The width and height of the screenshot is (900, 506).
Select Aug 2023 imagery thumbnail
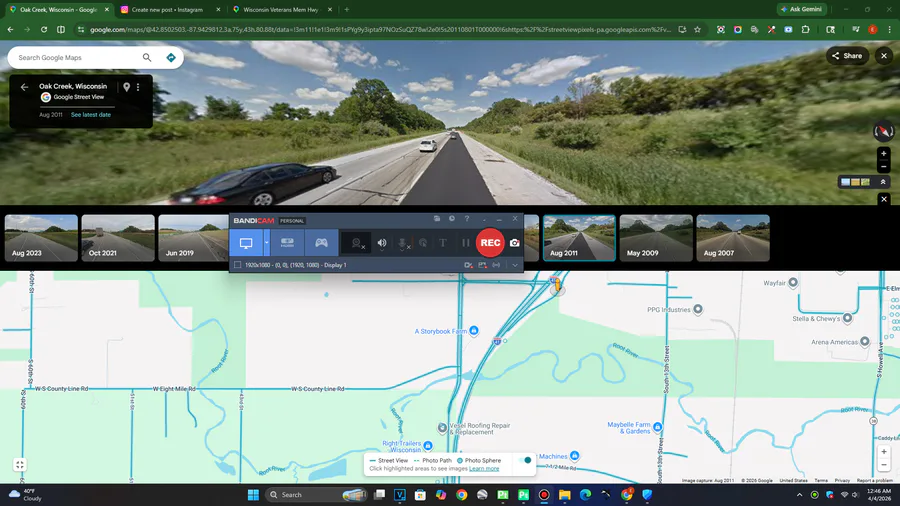coord(41,238)
